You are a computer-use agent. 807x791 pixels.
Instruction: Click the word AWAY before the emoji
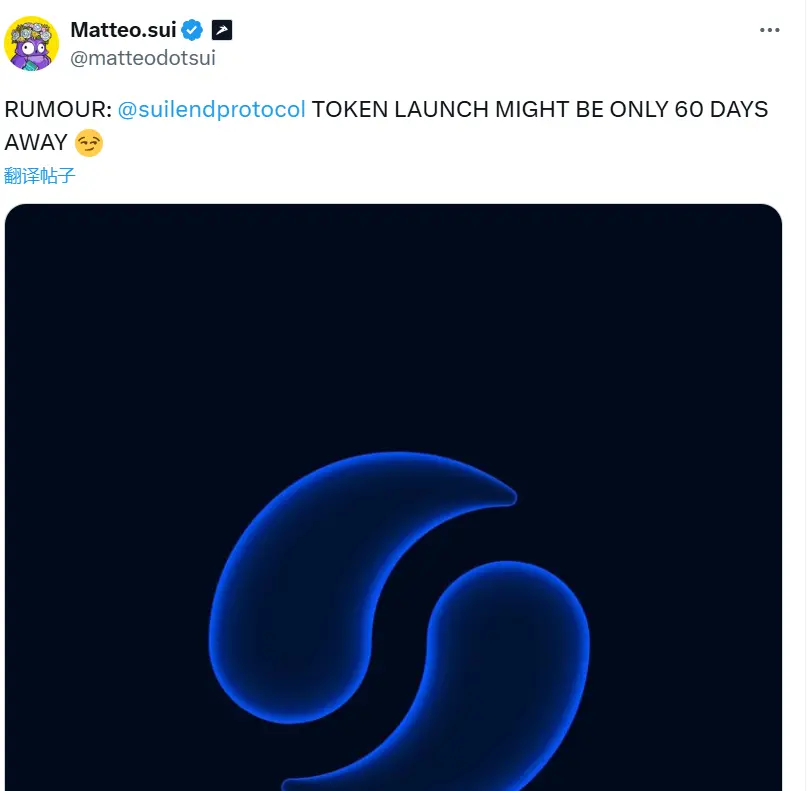(36, 143)
